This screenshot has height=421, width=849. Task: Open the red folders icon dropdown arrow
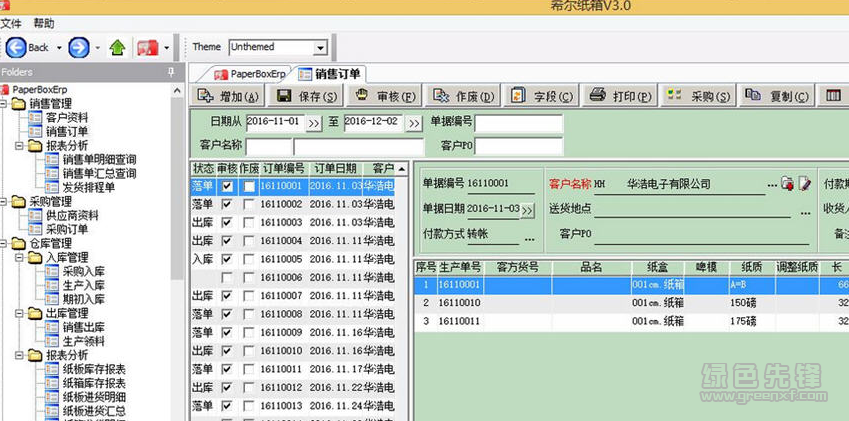click(166, 48)
